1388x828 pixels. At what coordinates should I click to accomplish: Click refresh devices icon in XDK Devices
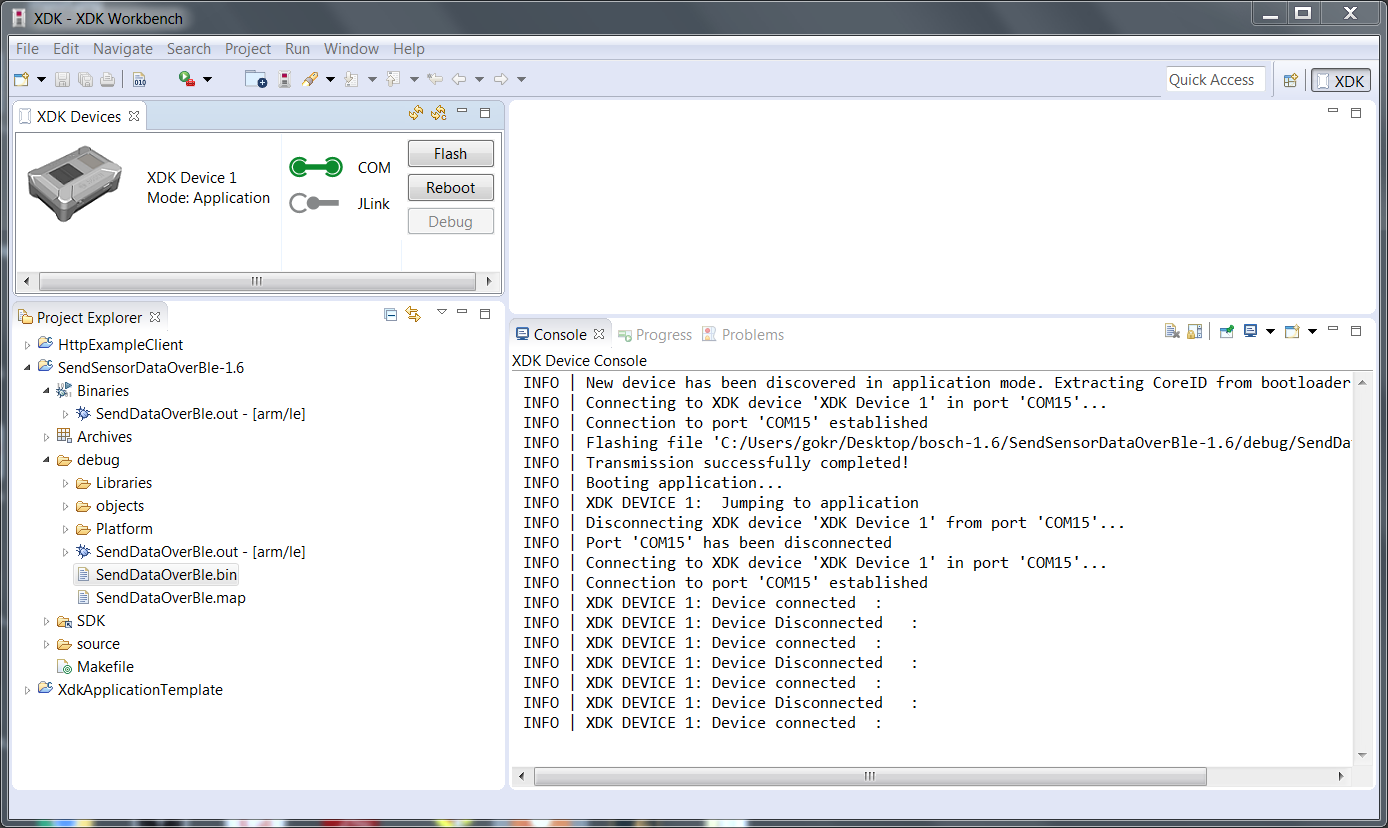click(416, 114)
